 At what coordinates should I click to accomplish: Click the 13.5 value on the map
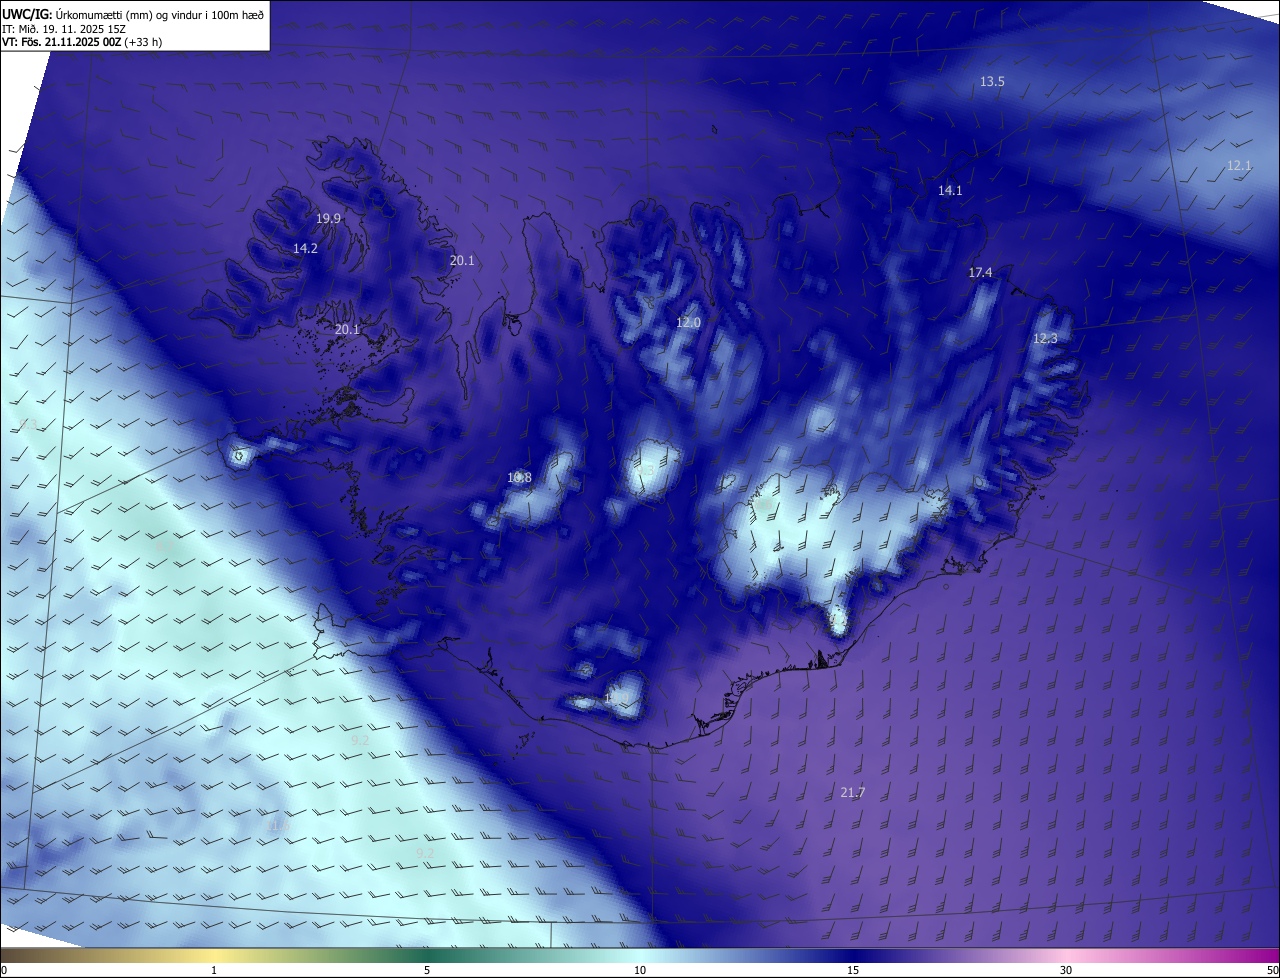point(992,82)
